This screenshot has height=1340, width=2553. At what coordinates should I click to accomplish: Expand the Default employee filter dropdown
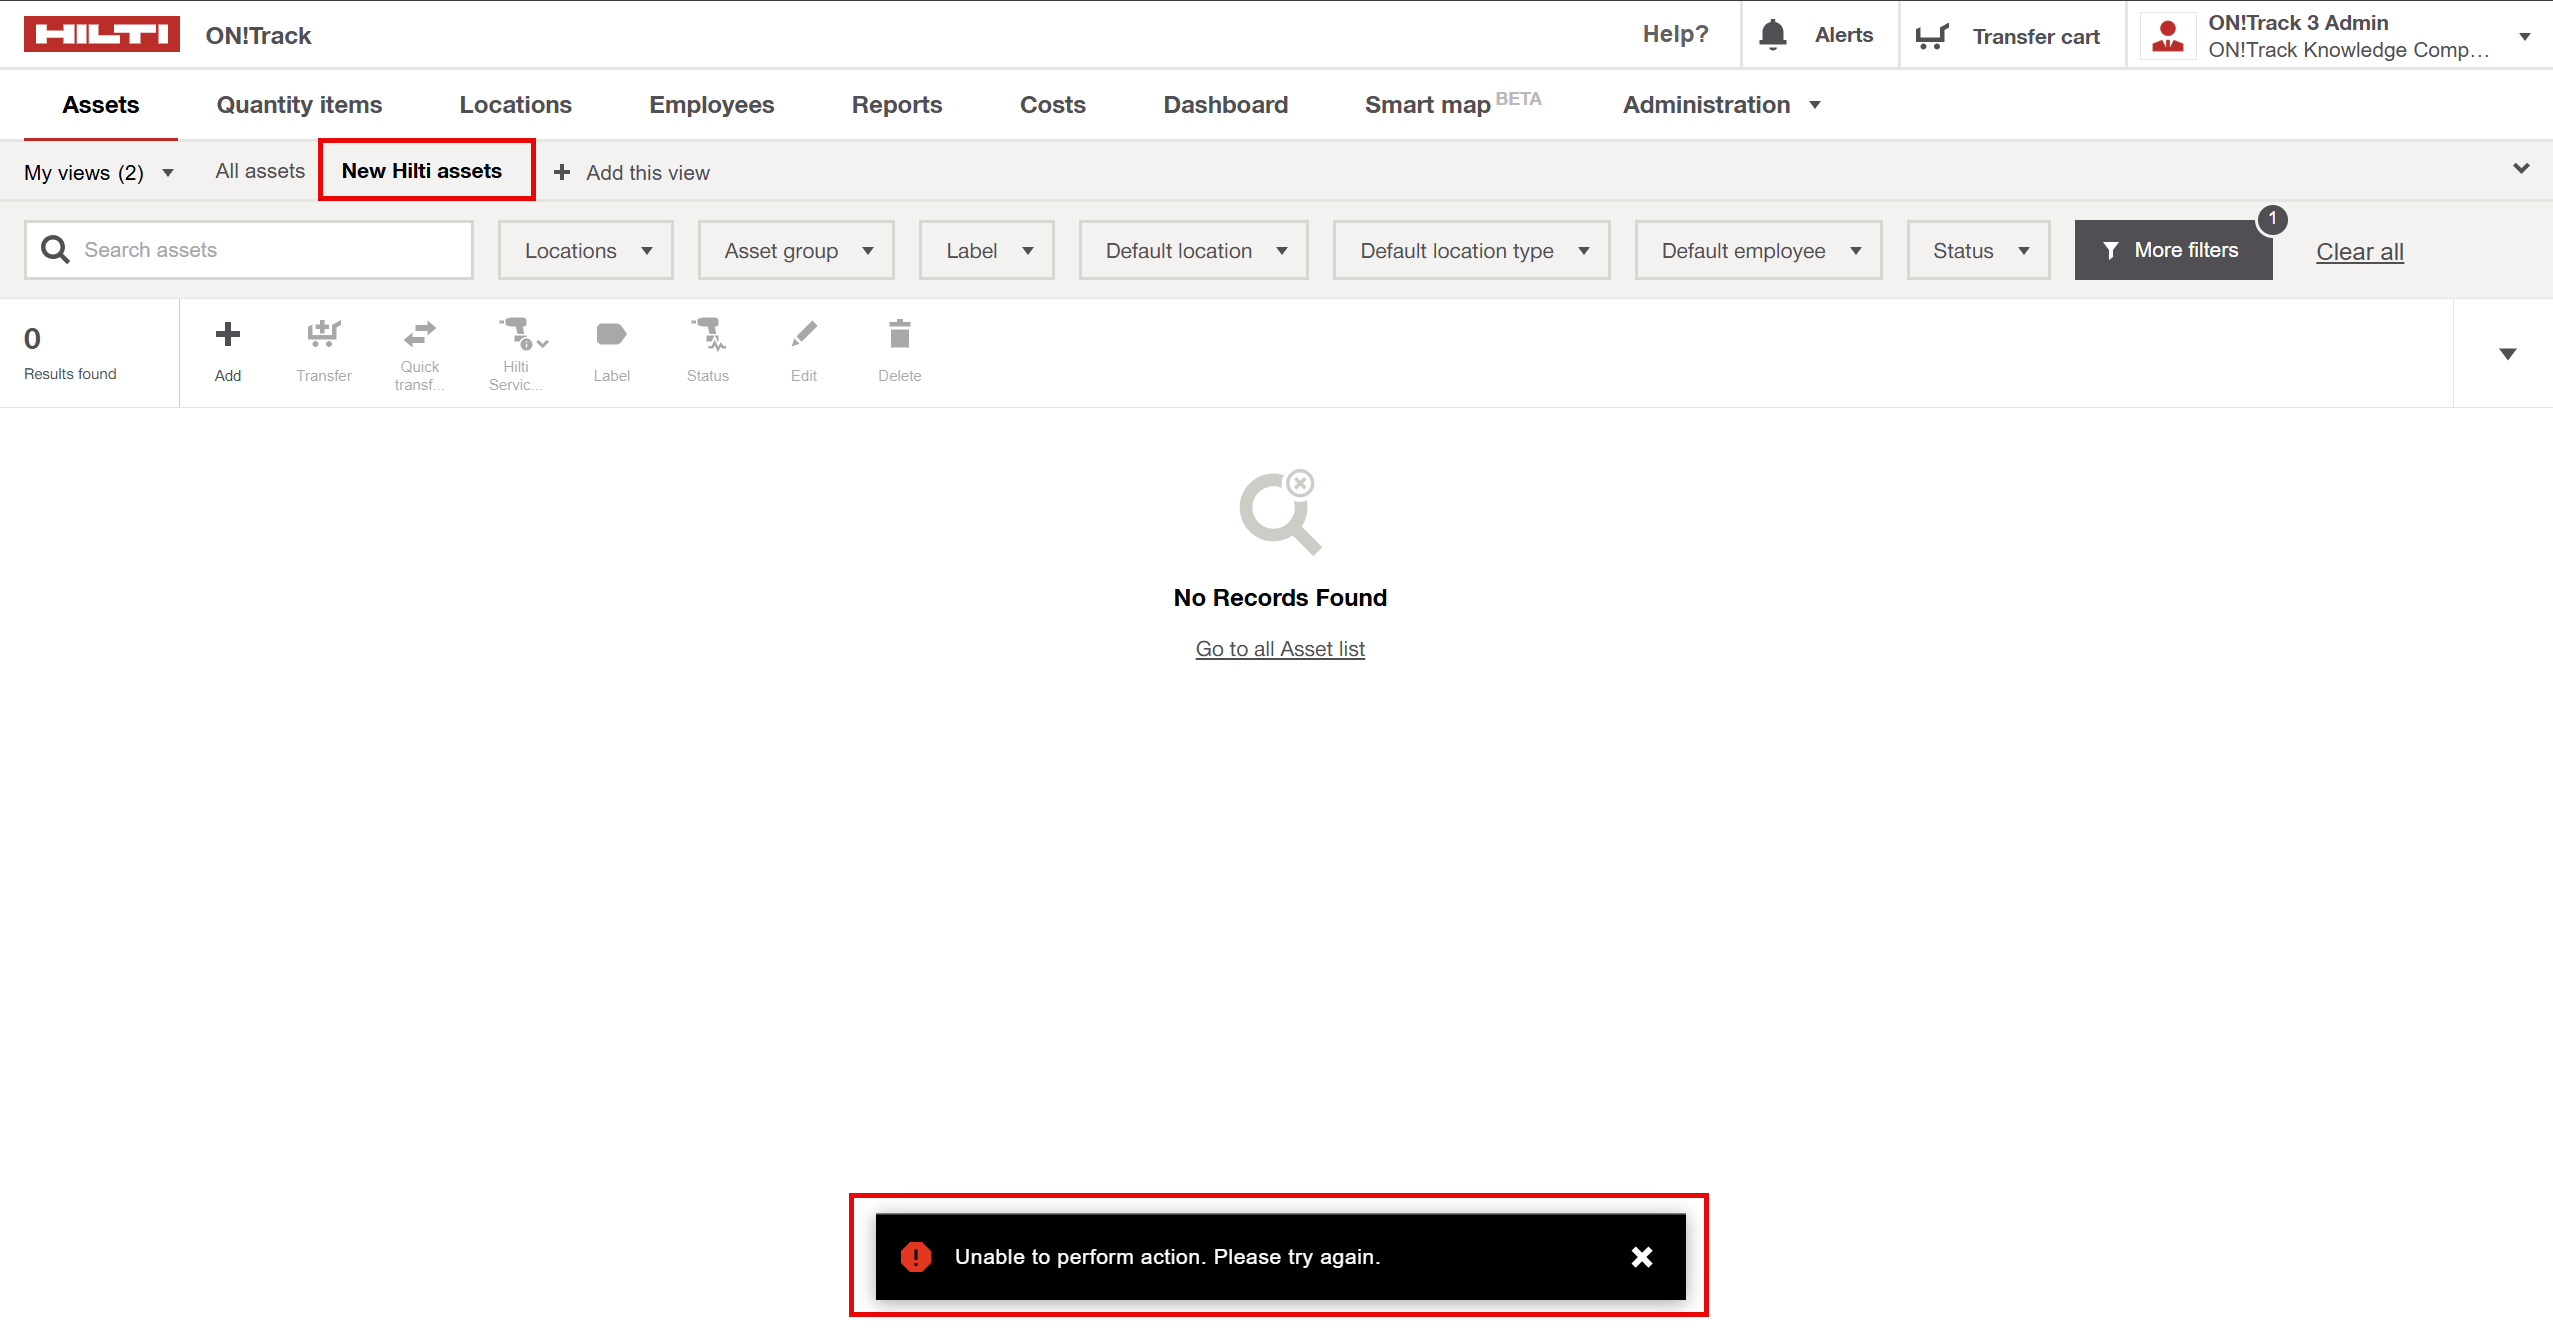click(1759, 251)
